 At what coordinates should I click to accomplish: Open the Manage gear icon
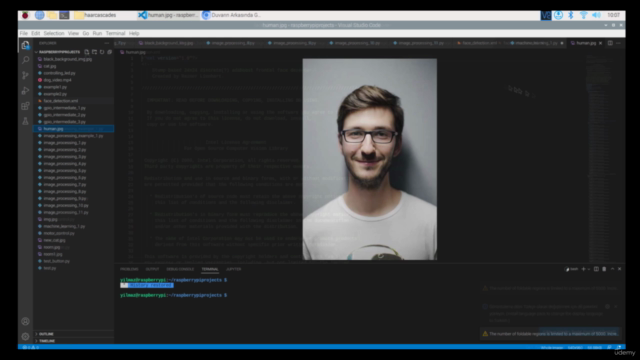click(25, 336)
